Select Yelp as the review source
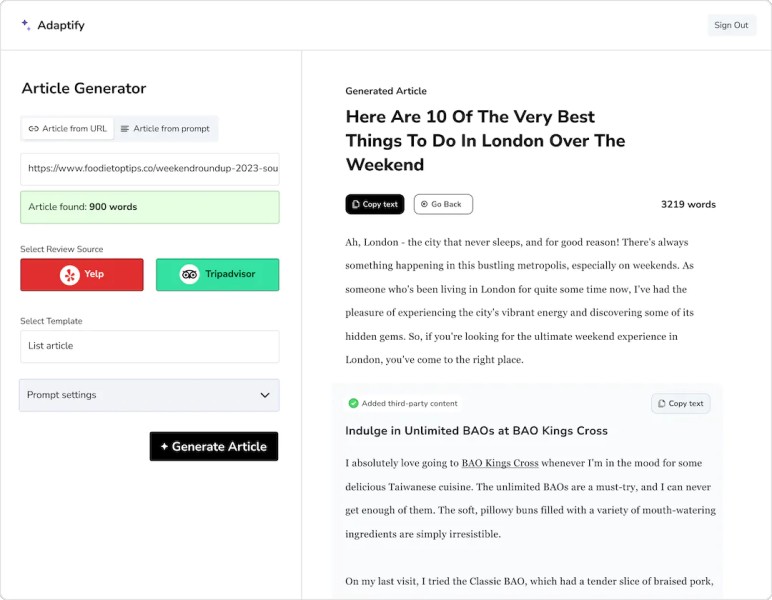 (x=82, y=275)
